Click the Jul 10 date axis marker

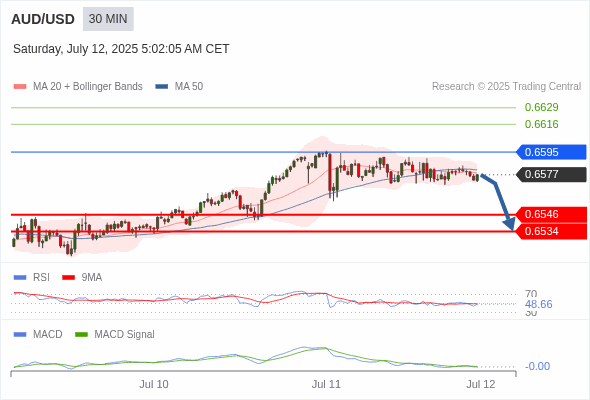[154, 384]
